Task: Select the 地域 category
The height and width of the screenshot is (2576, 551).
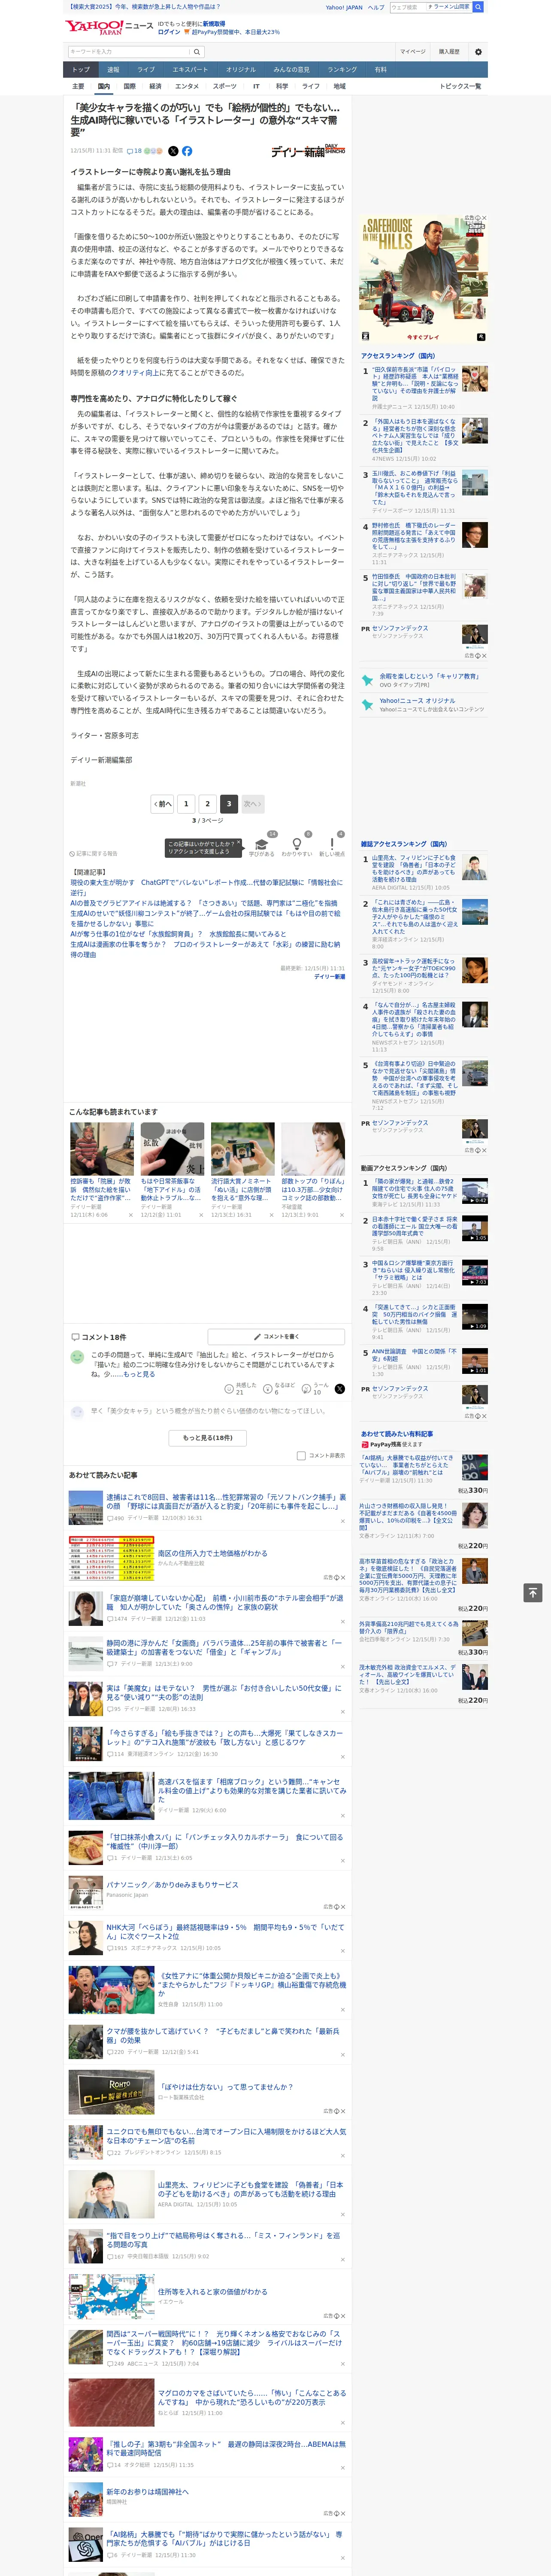Action: coord(340,86)
